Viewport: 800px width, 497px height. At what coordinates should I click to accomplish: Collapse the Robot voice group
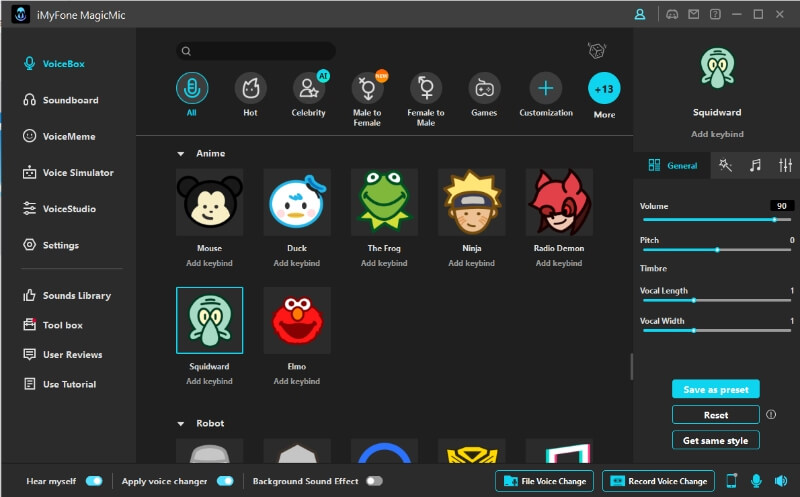point(181,424)
